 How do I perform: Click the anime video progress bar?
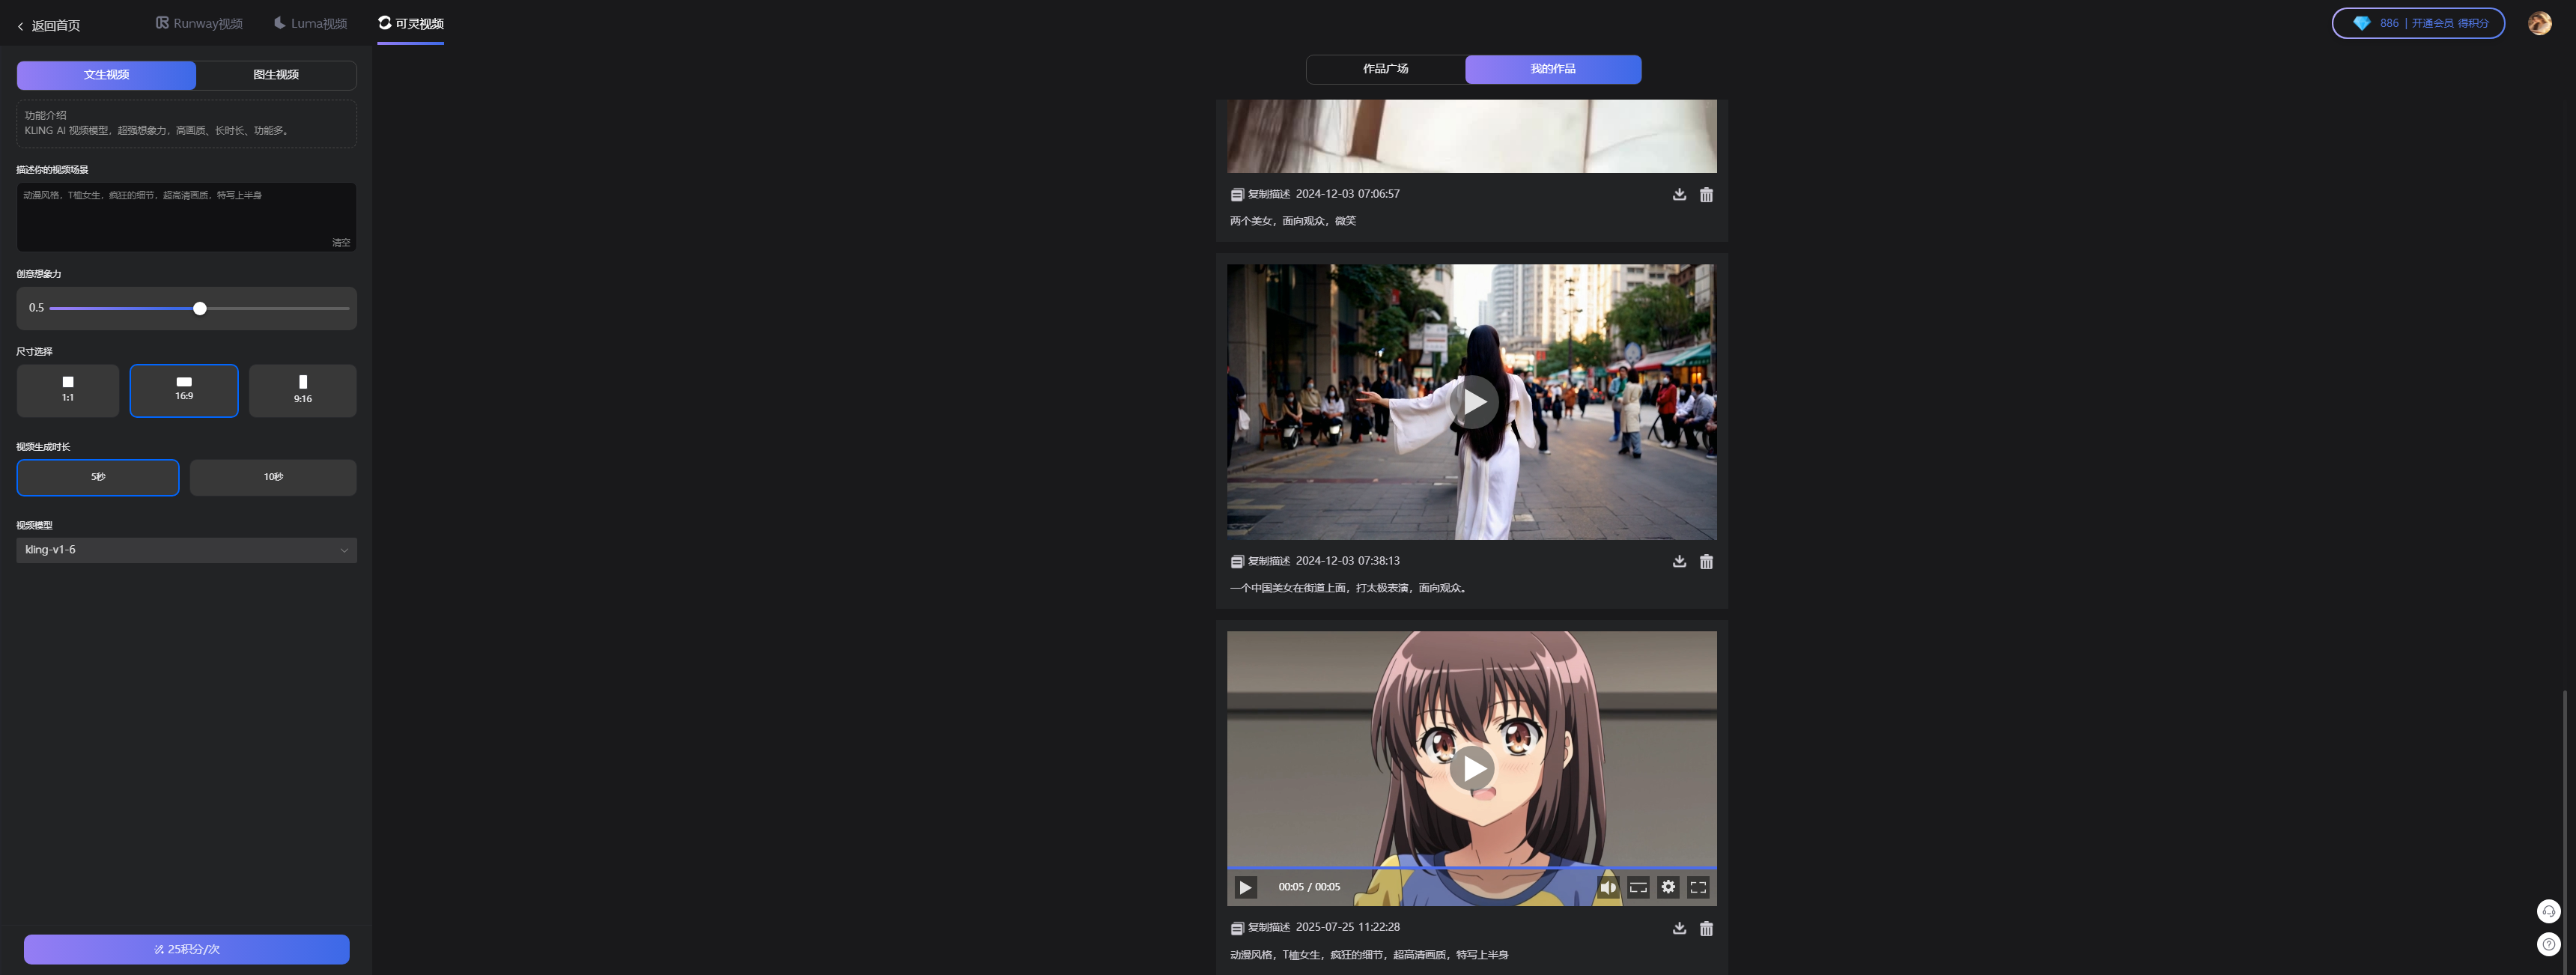1472,867
